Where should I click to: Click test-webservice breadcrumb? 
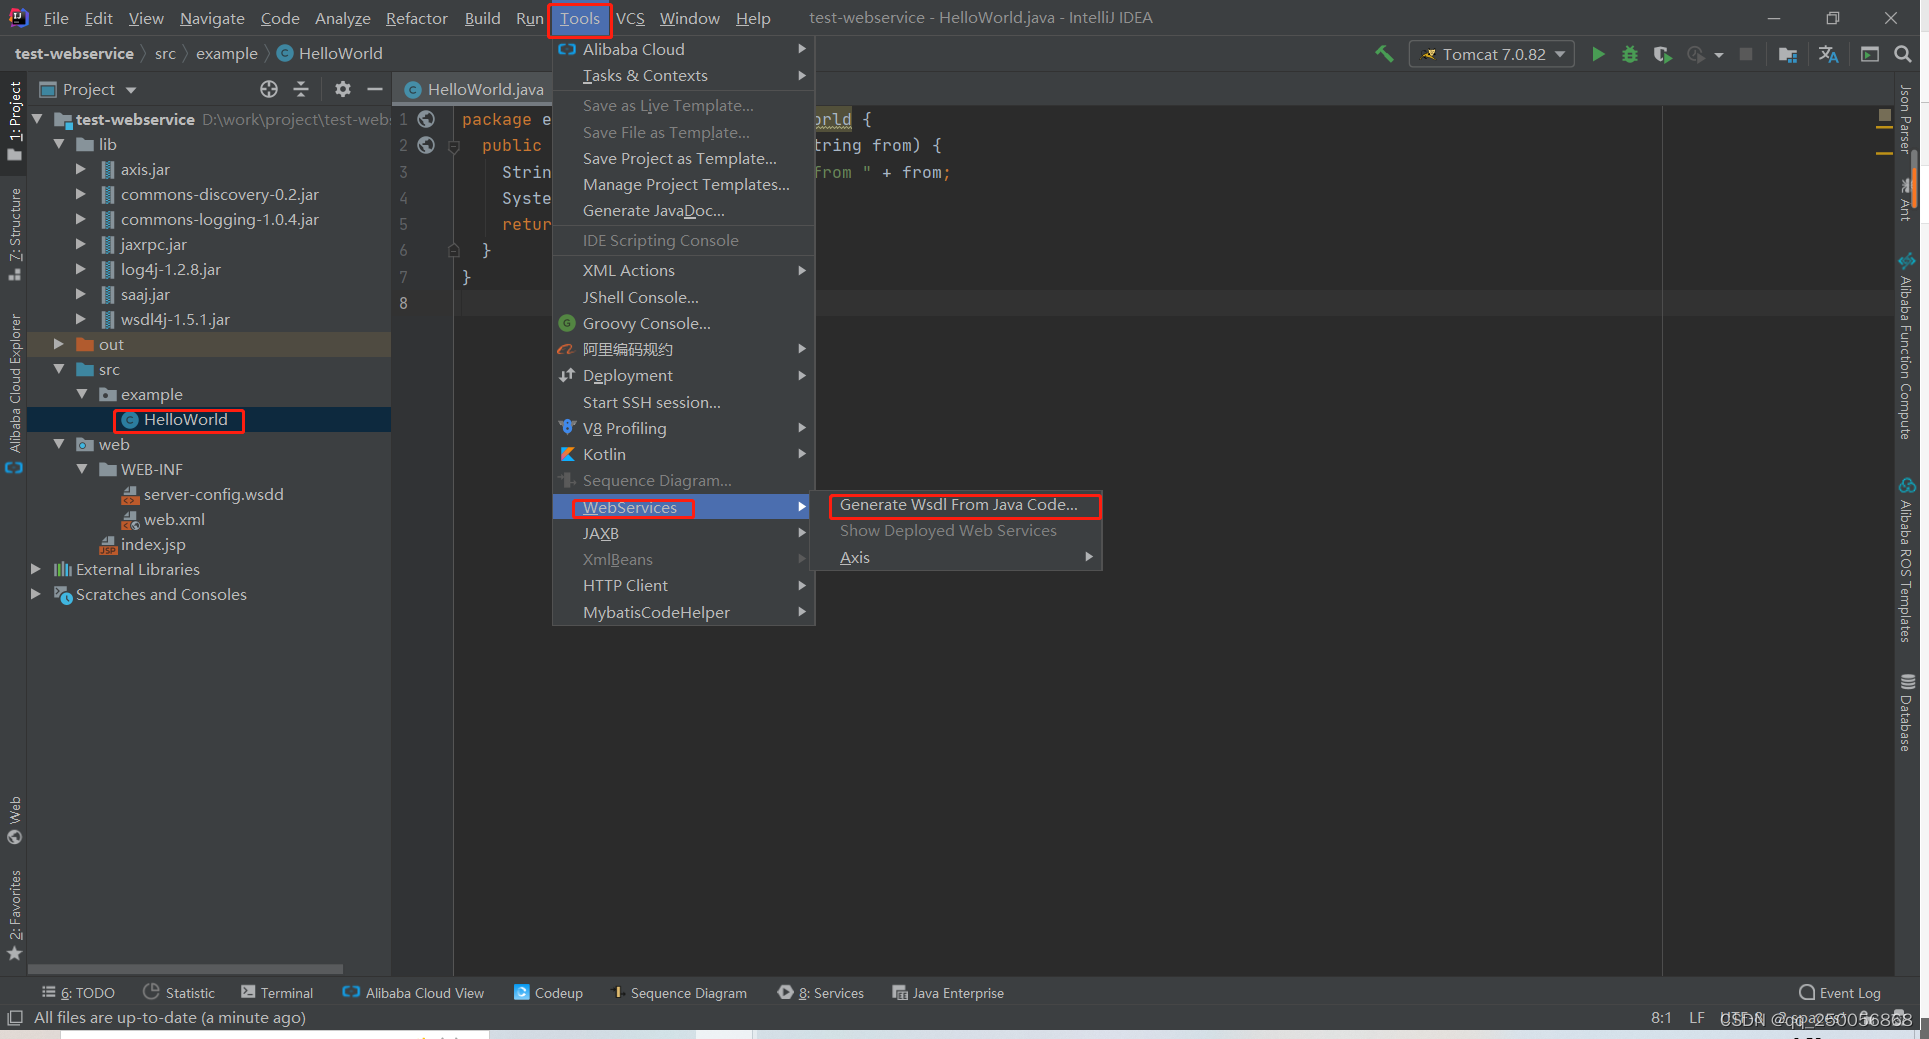pos(74,53)
